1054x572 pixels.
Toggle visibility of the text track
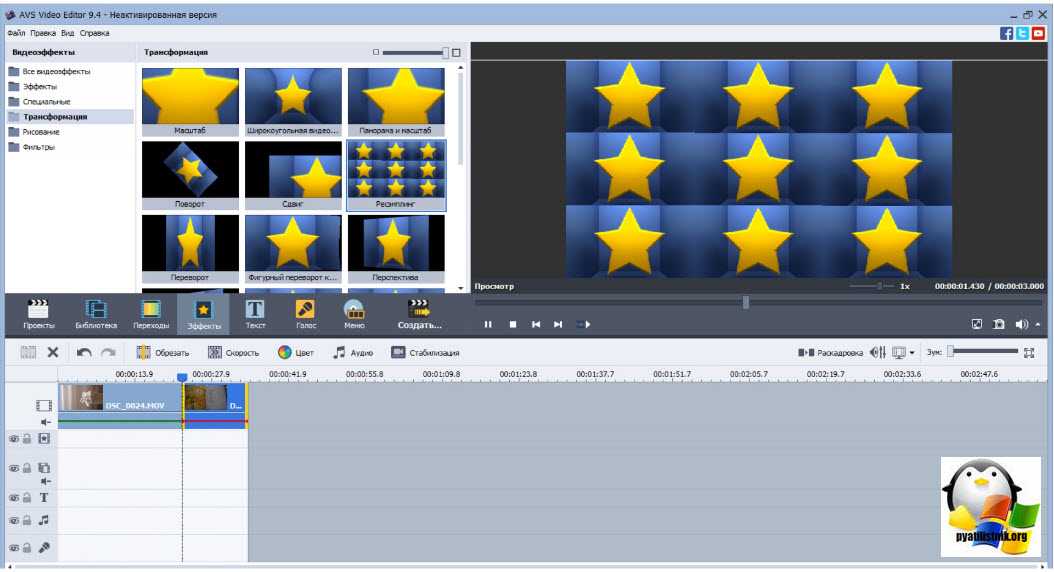pos(14,498)
